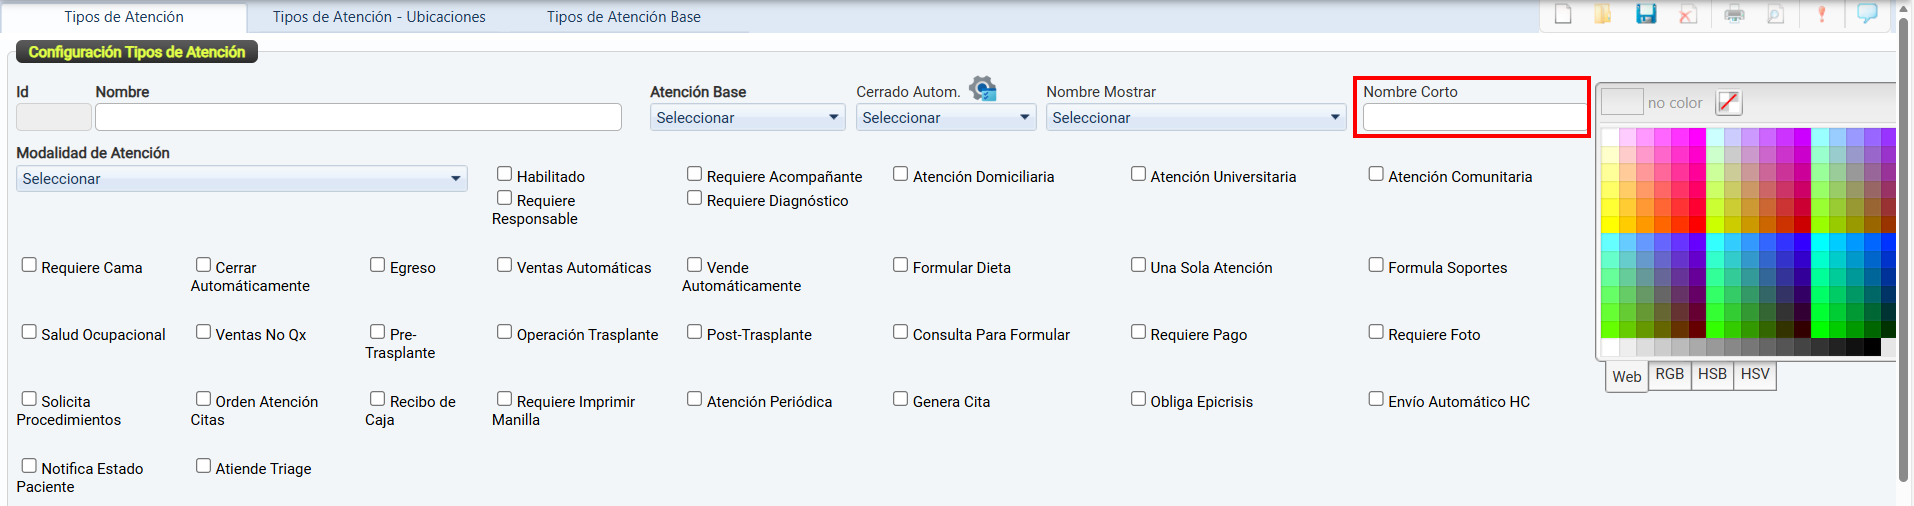Expand the Atención Base dropdown
The height and width of the screenshot is (506, 1914).
pos(747,118)
